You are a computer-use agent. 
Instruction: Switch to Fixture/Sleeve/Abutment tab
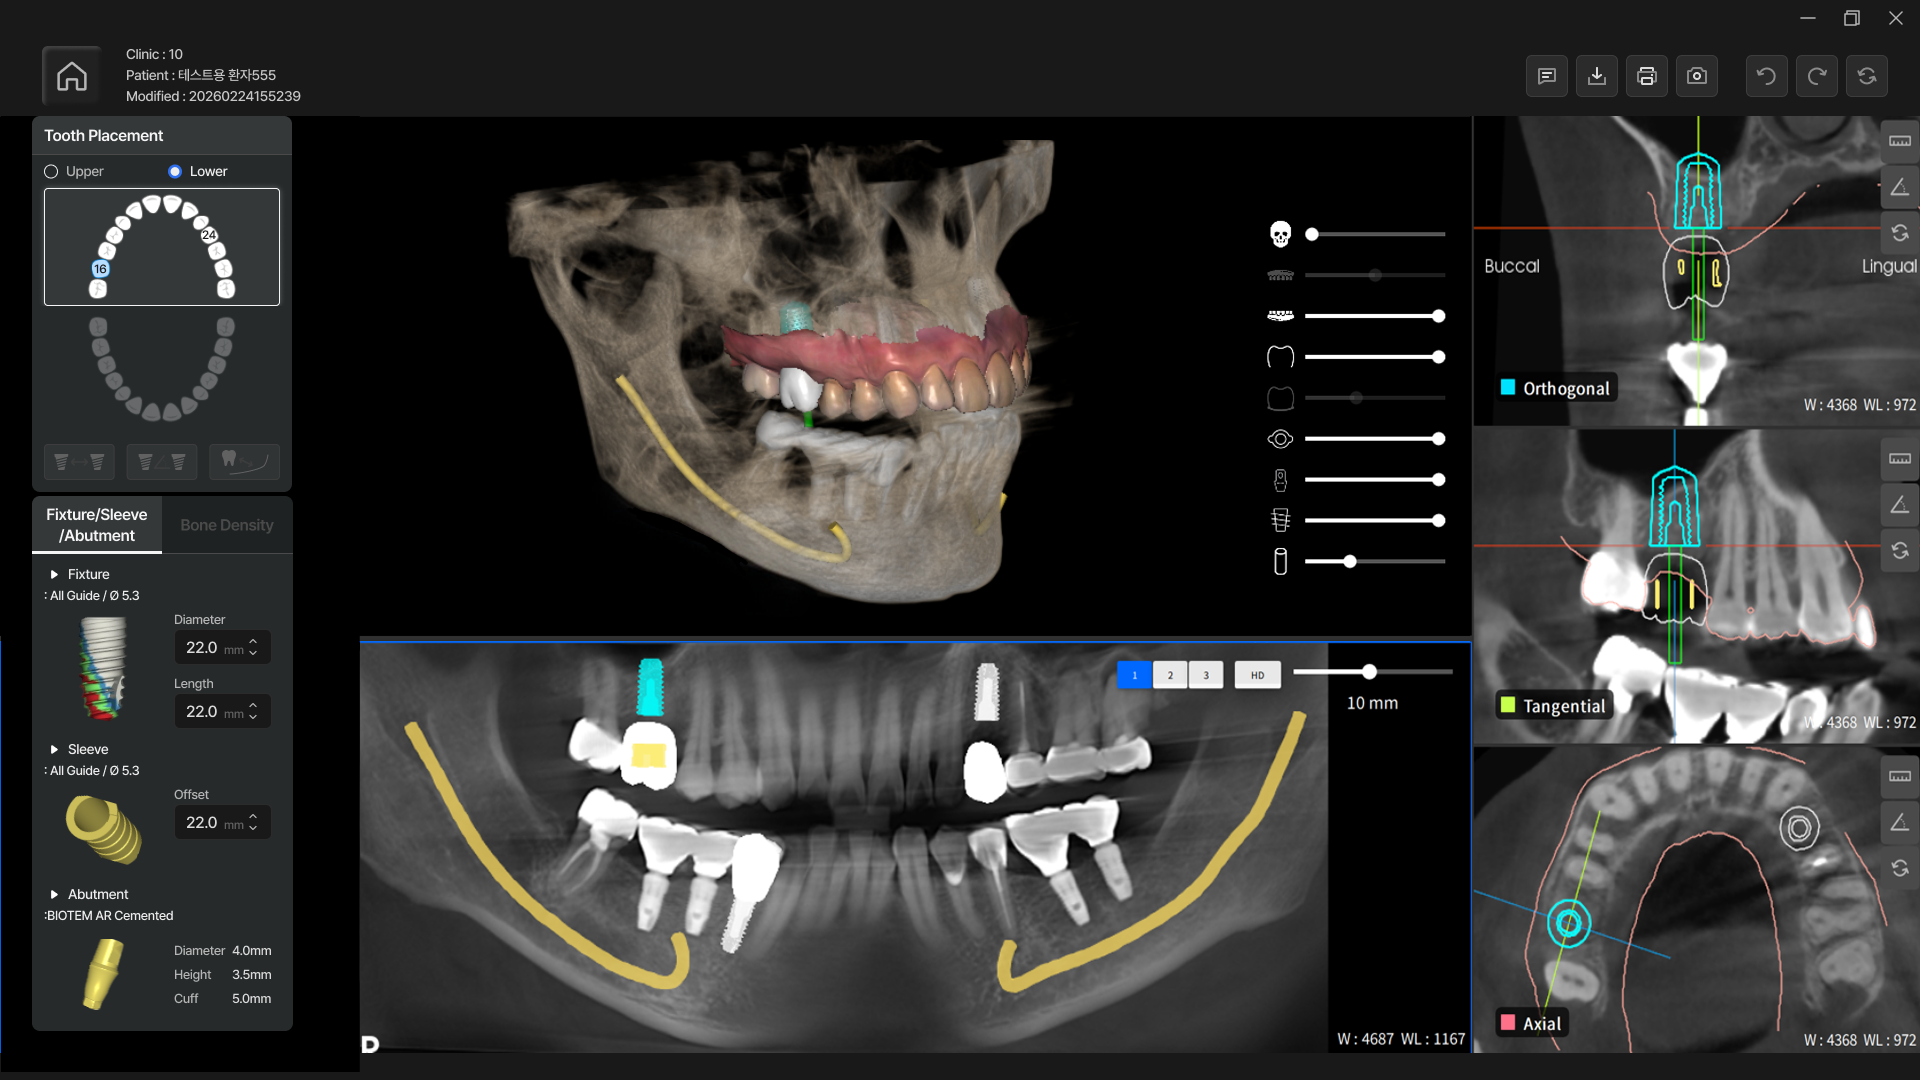point(97,525)
